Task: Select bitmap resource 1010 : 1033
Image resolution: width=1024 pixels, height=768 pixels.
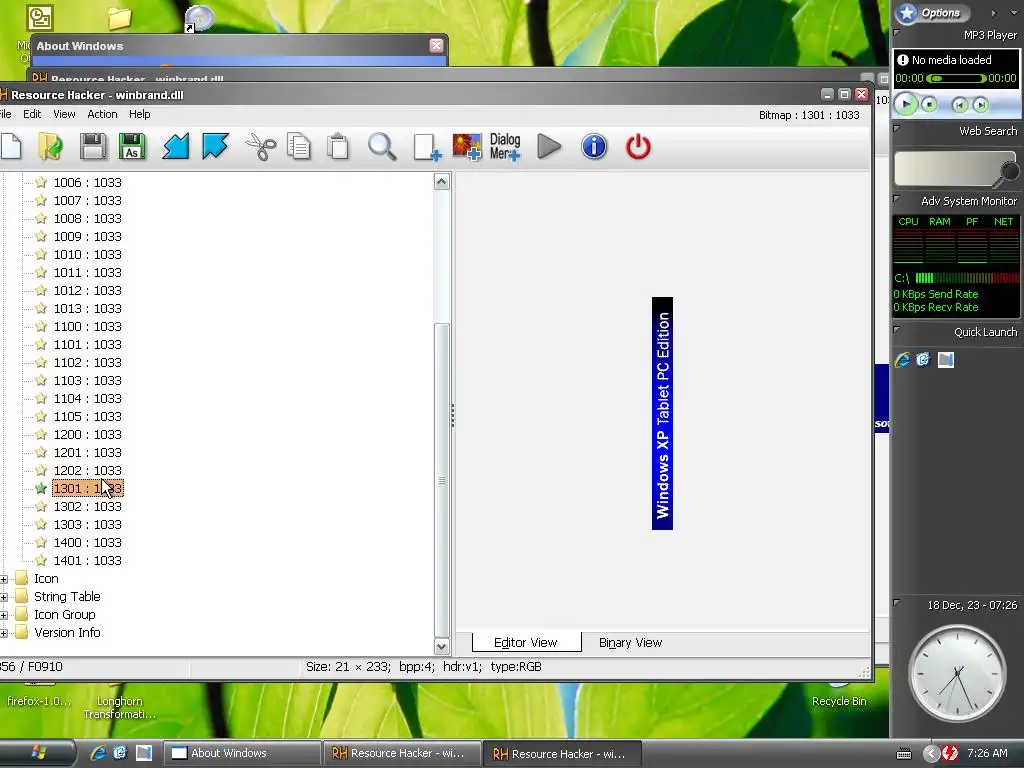Action: coord(88,255)
